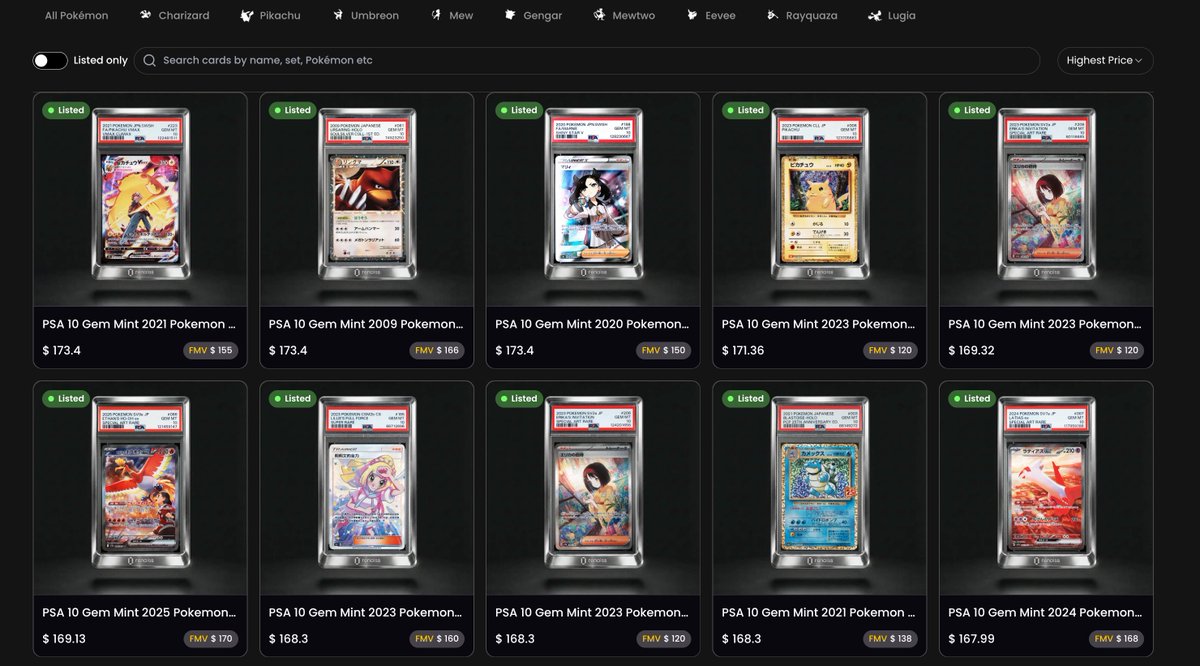Click the Listed badge on the $171.36 card
Viewport: 1200px width, 666px height.
click(x=746, y=110)
